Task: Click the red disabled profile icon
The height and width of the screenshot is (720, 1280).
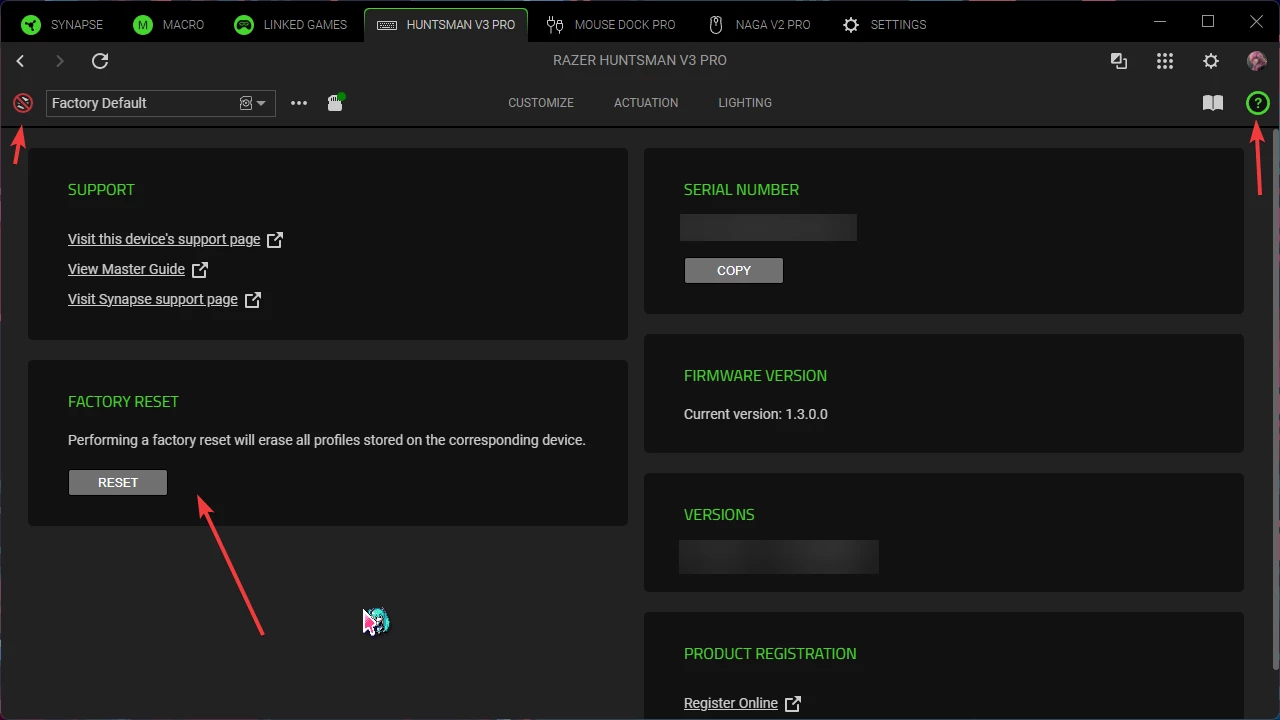Action: tap(22, 103)
